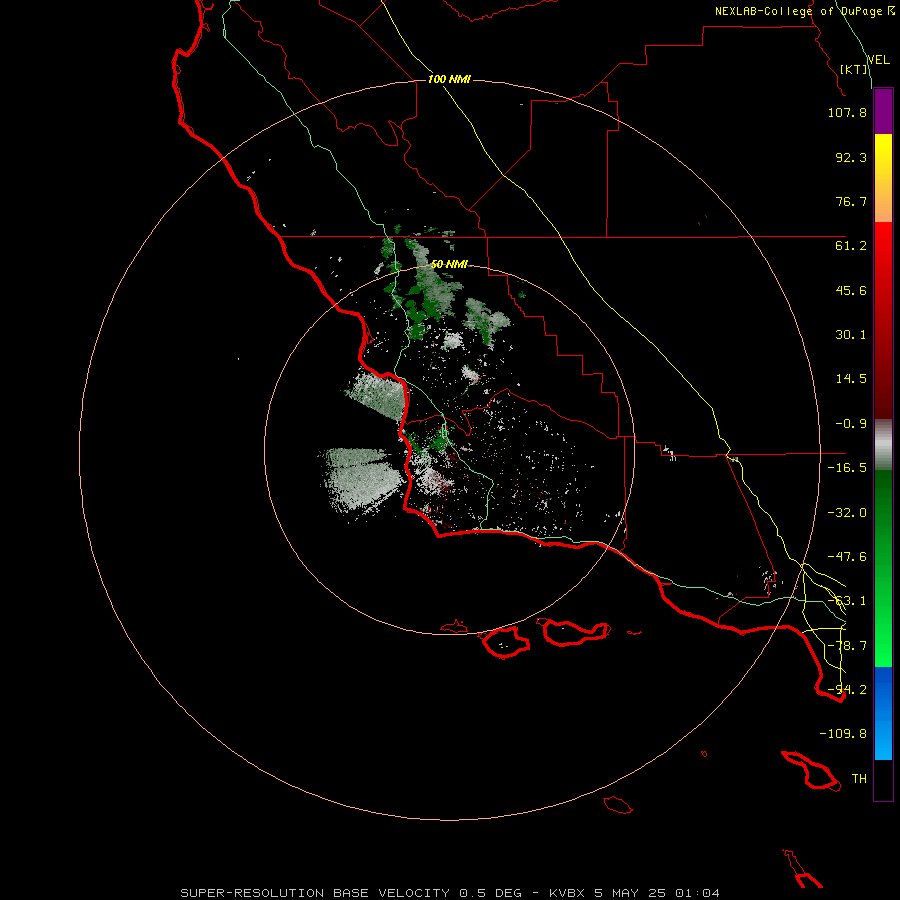This screenshot has width=900, height=900.
Task: Click the [KT] units label
Action: (x=854, y=69)
